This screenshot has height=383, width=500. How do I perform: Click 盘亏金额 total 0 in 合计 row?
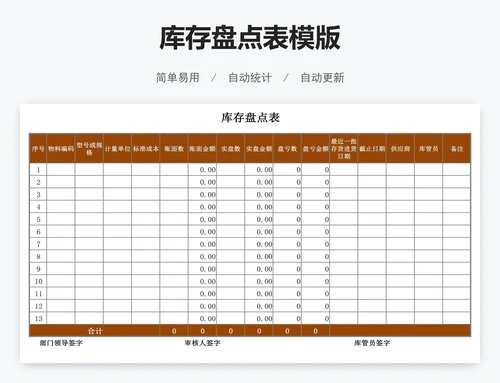pos(316,331)
